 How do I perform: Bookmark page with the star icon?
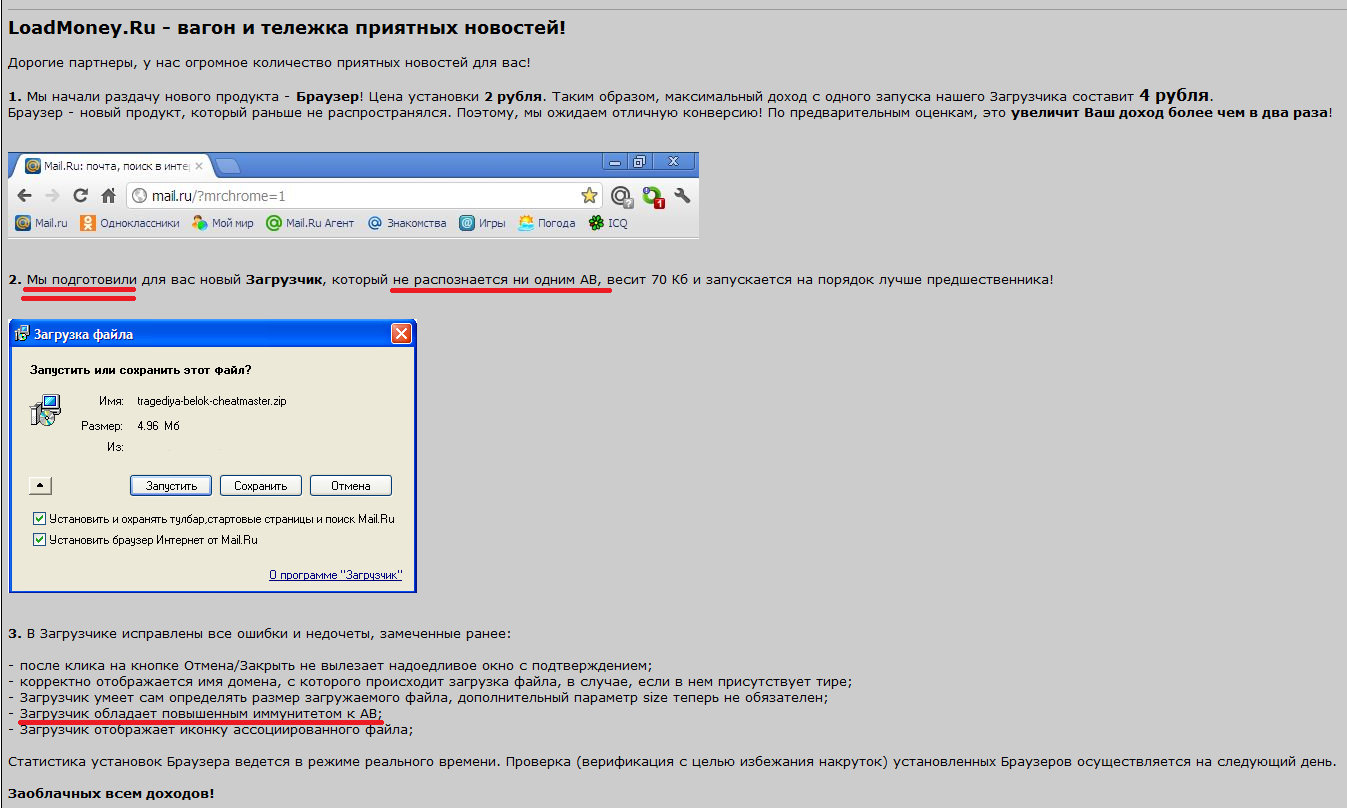(x=589, y=195)
